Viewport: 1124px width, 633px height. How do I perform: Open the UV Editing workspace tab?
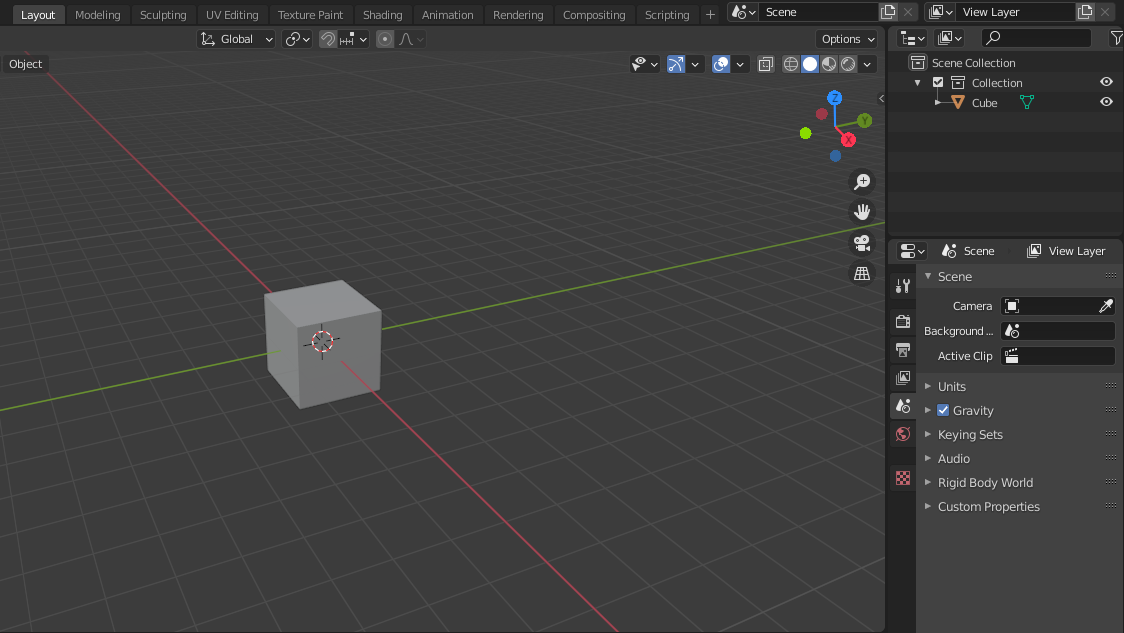point(232,14)
